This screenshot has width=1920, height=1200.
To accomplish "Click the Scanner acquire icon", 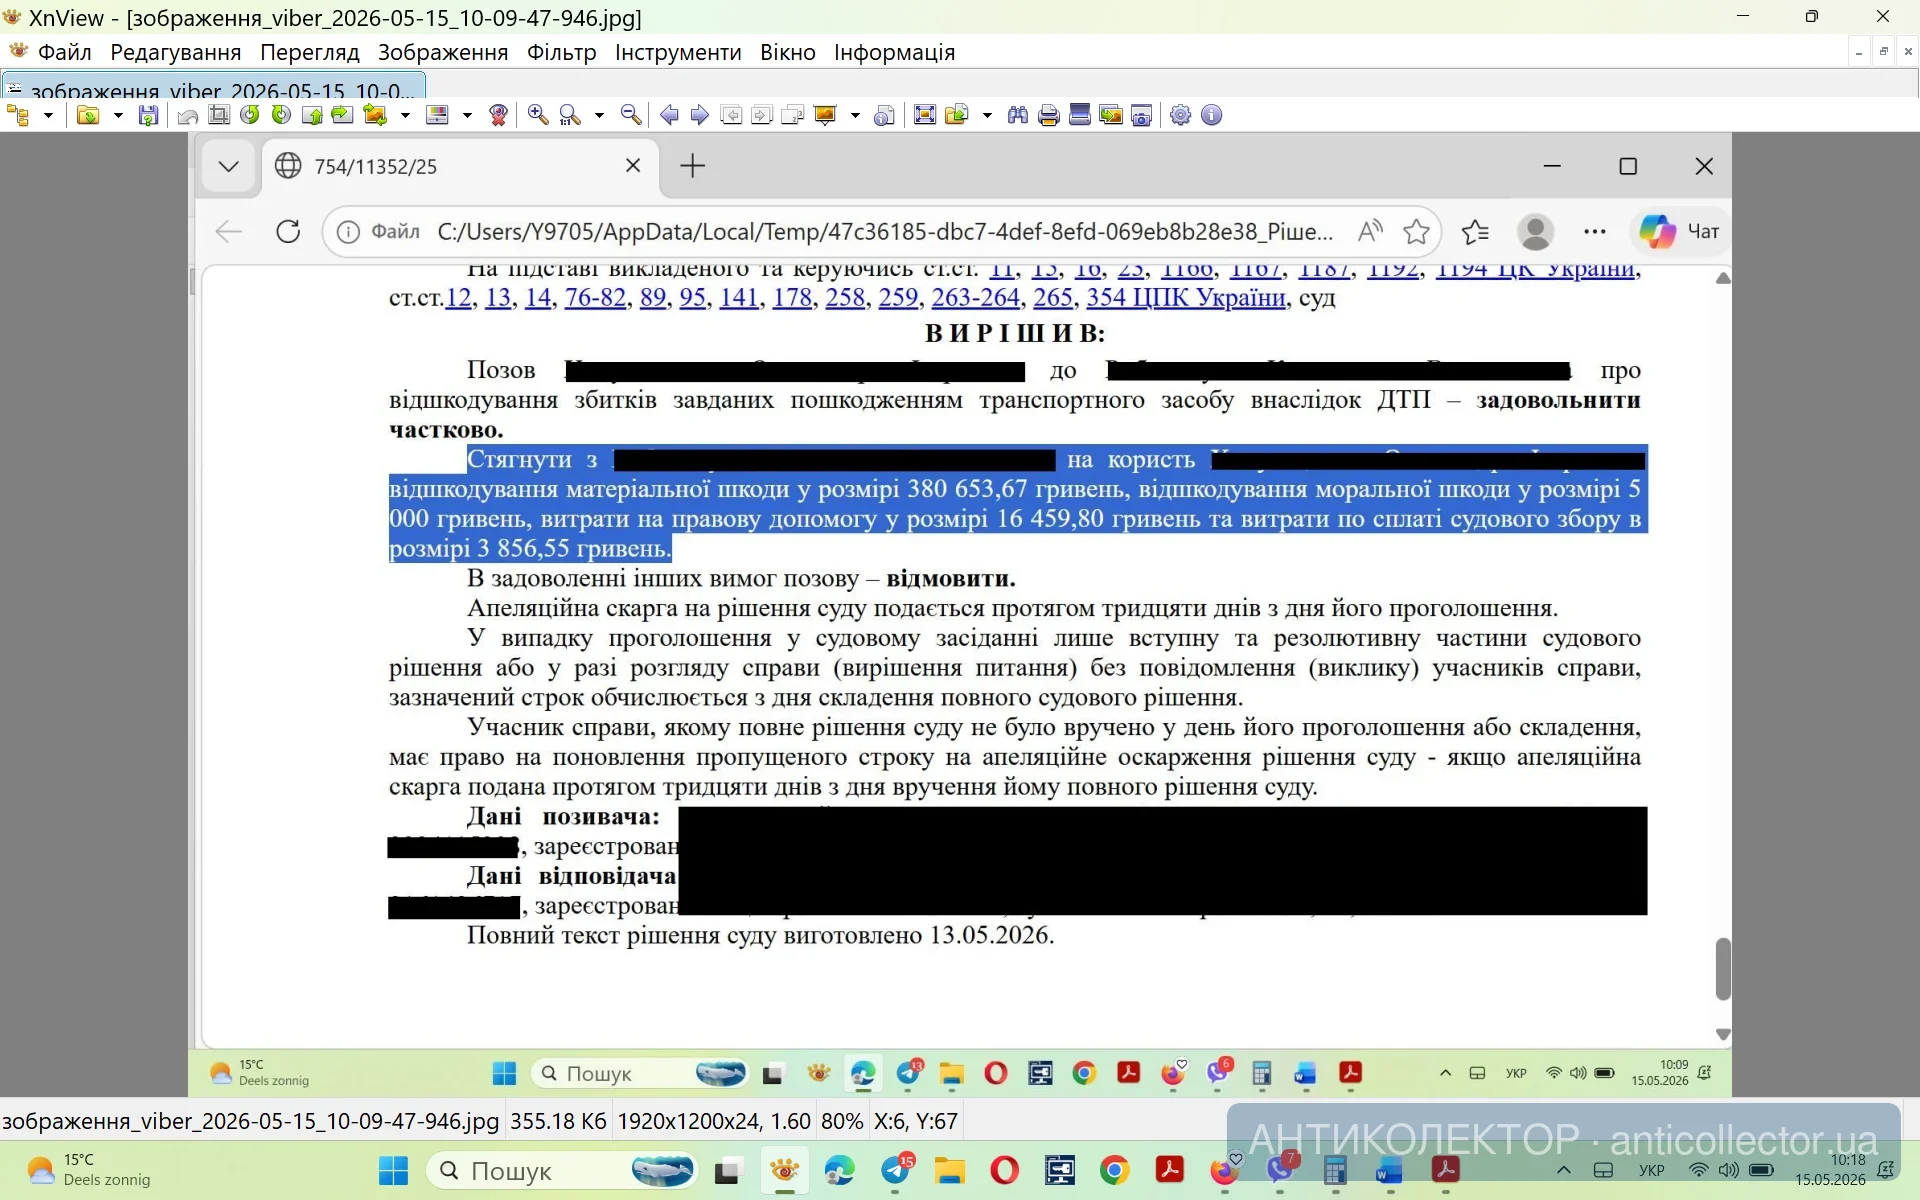I will pos(1080,115).
